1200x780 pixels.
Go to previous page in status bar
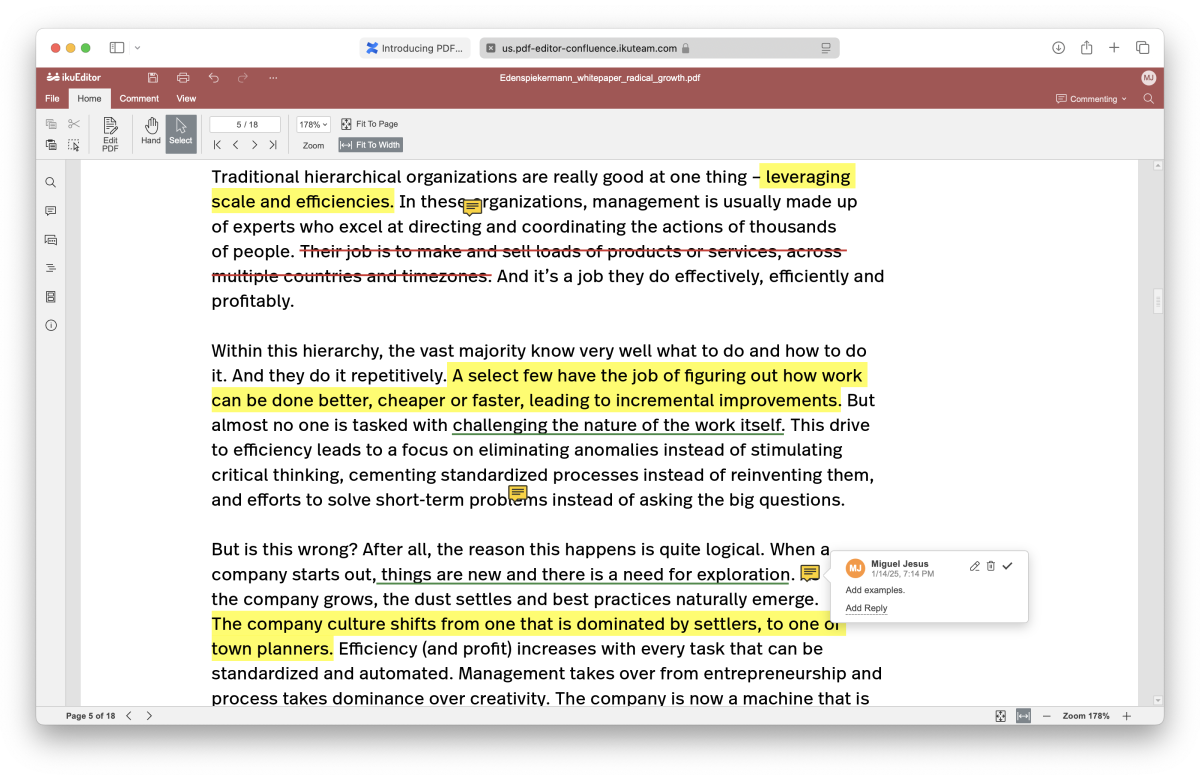[129, 716]
